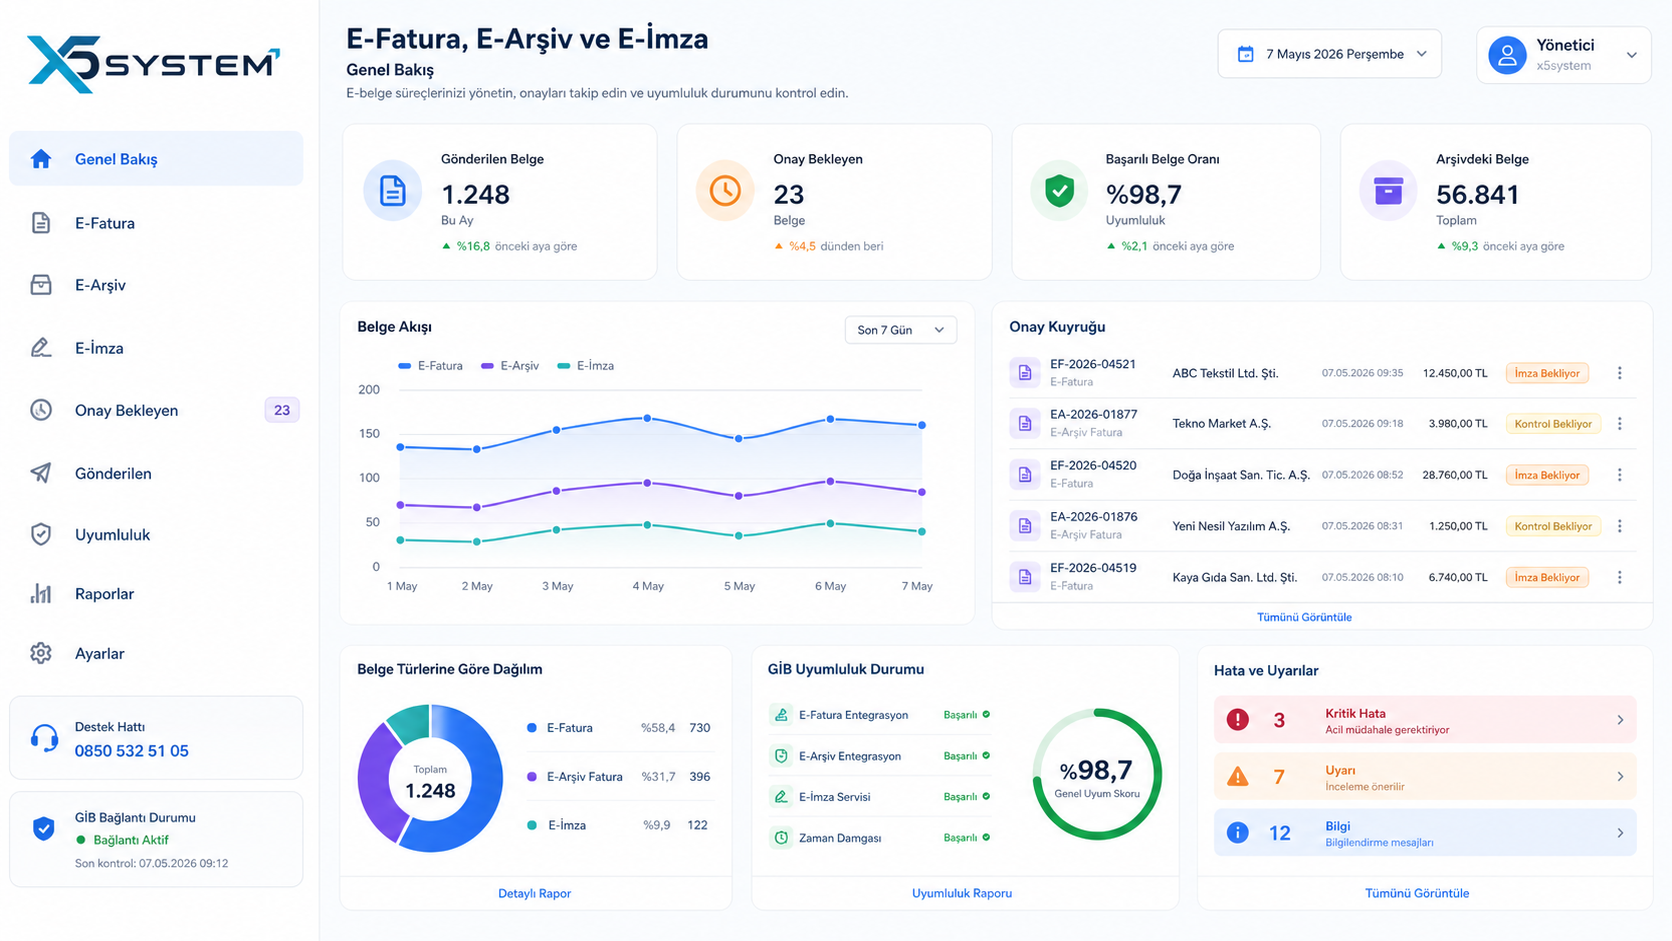Toggle the E-Fatura legend in Belge Akışı
The height and width of the screenshot is (941, 1672).
(x=431, y=366)
